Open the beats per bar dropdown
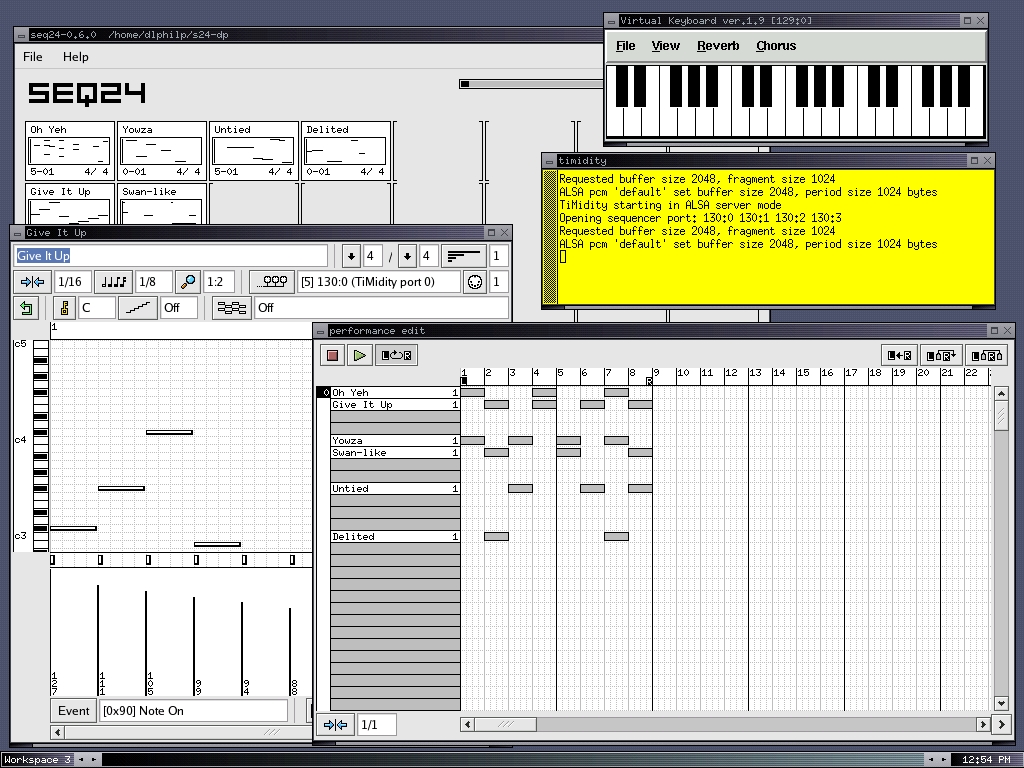Viewport: 1024px width, 768px height. click(x=351, y=256)
